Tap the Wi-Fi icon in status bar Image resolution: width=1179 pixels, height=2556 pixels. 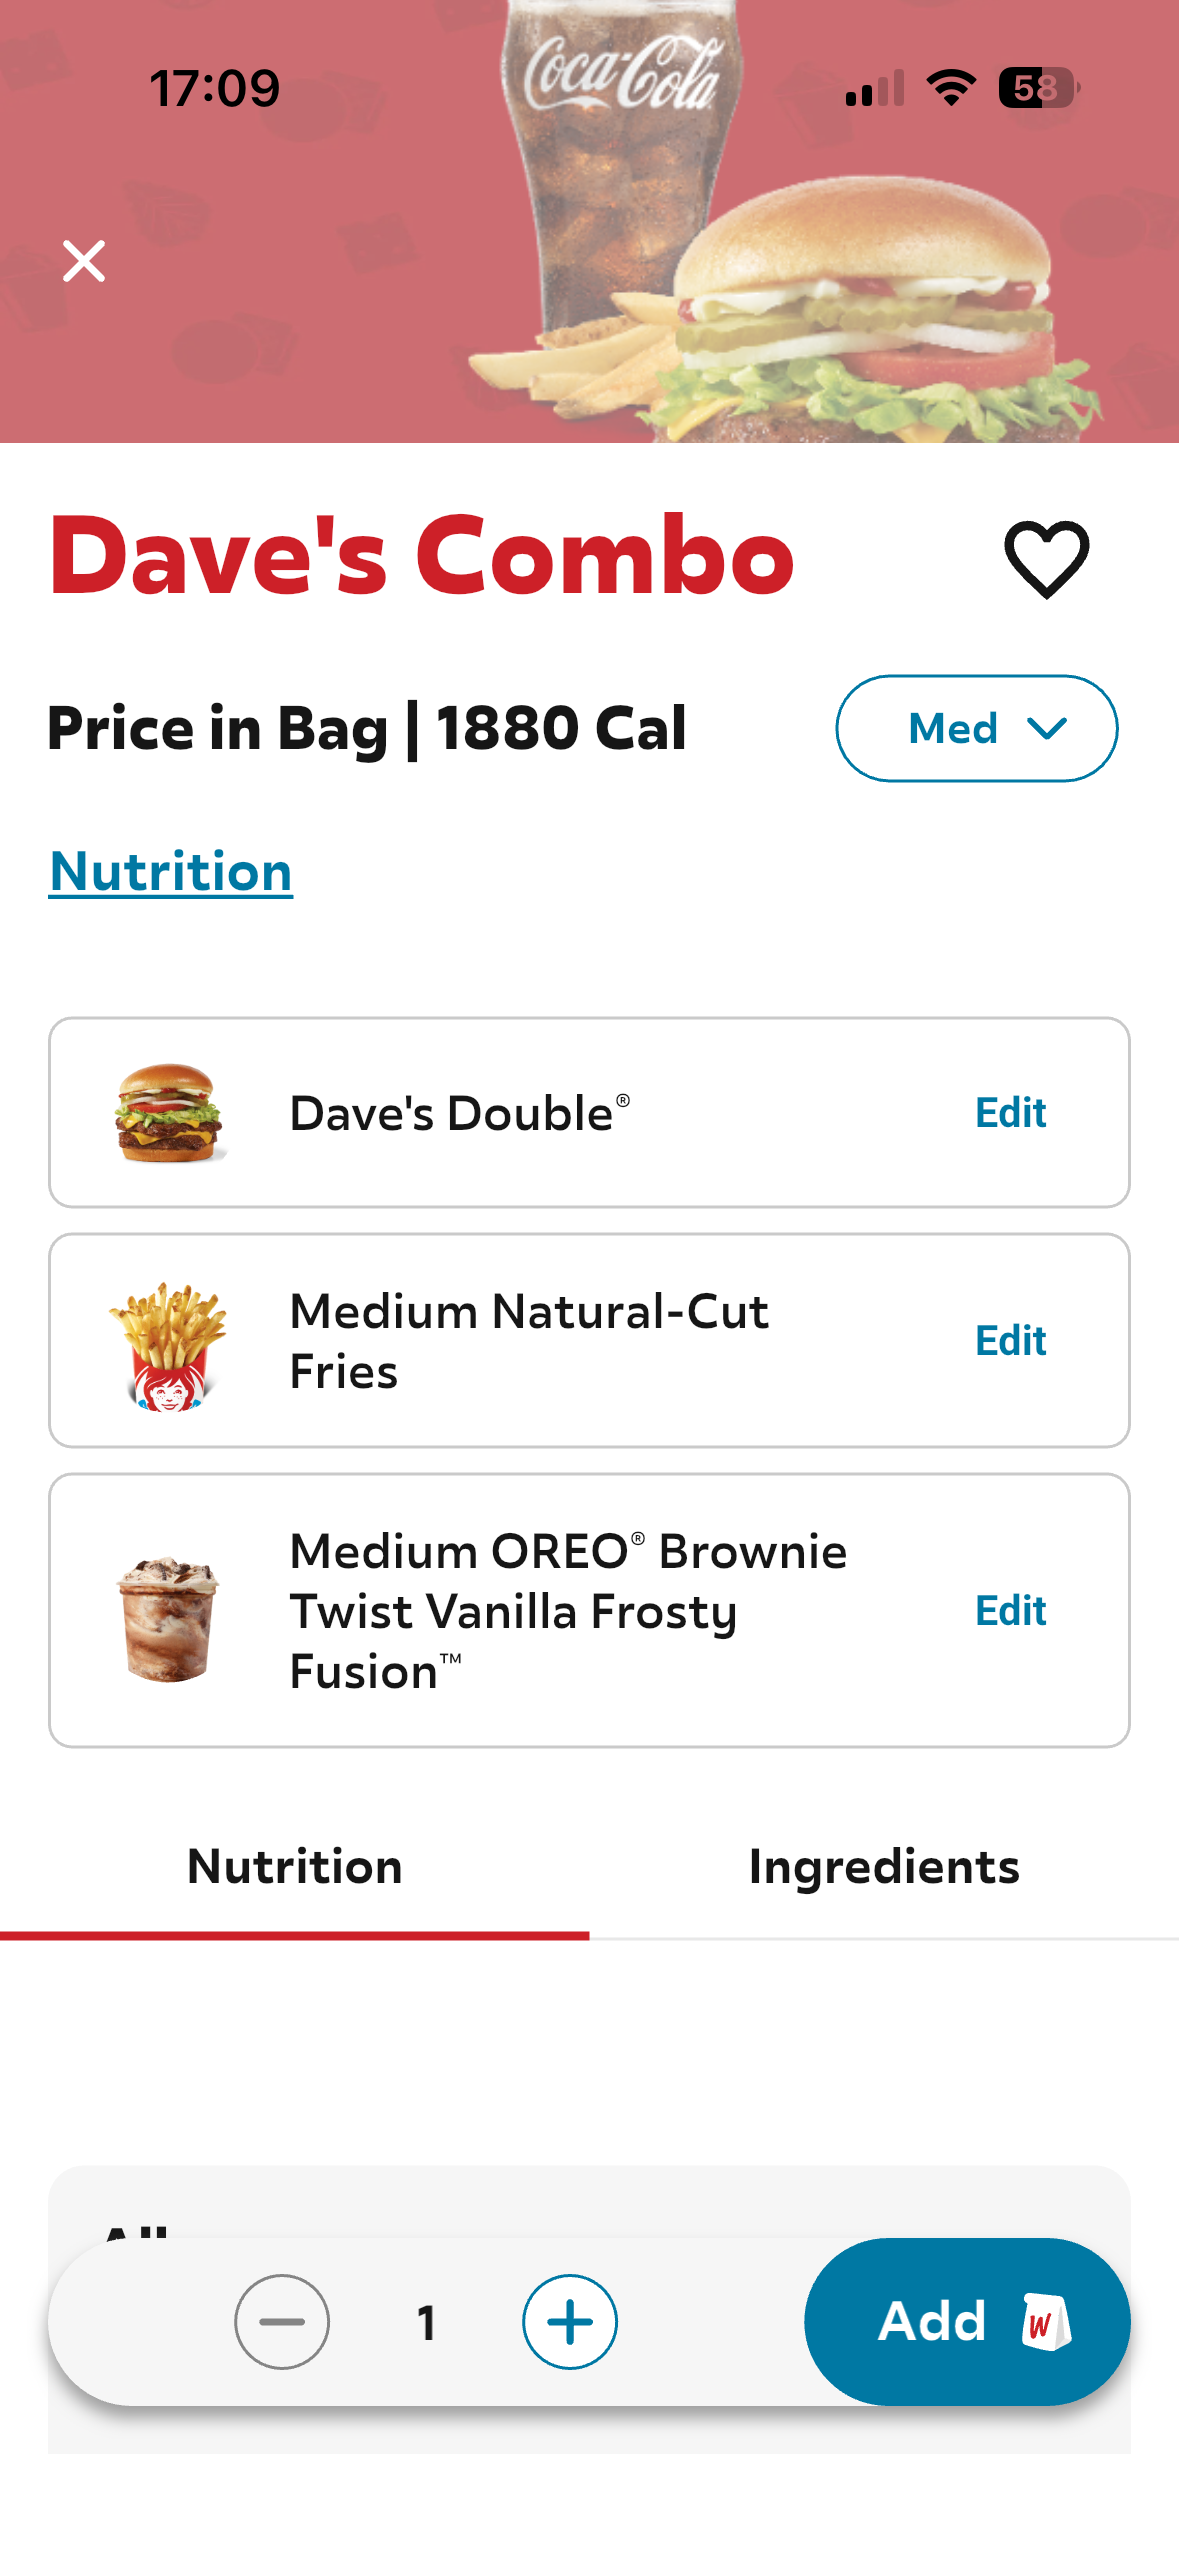tap(951, 88)
